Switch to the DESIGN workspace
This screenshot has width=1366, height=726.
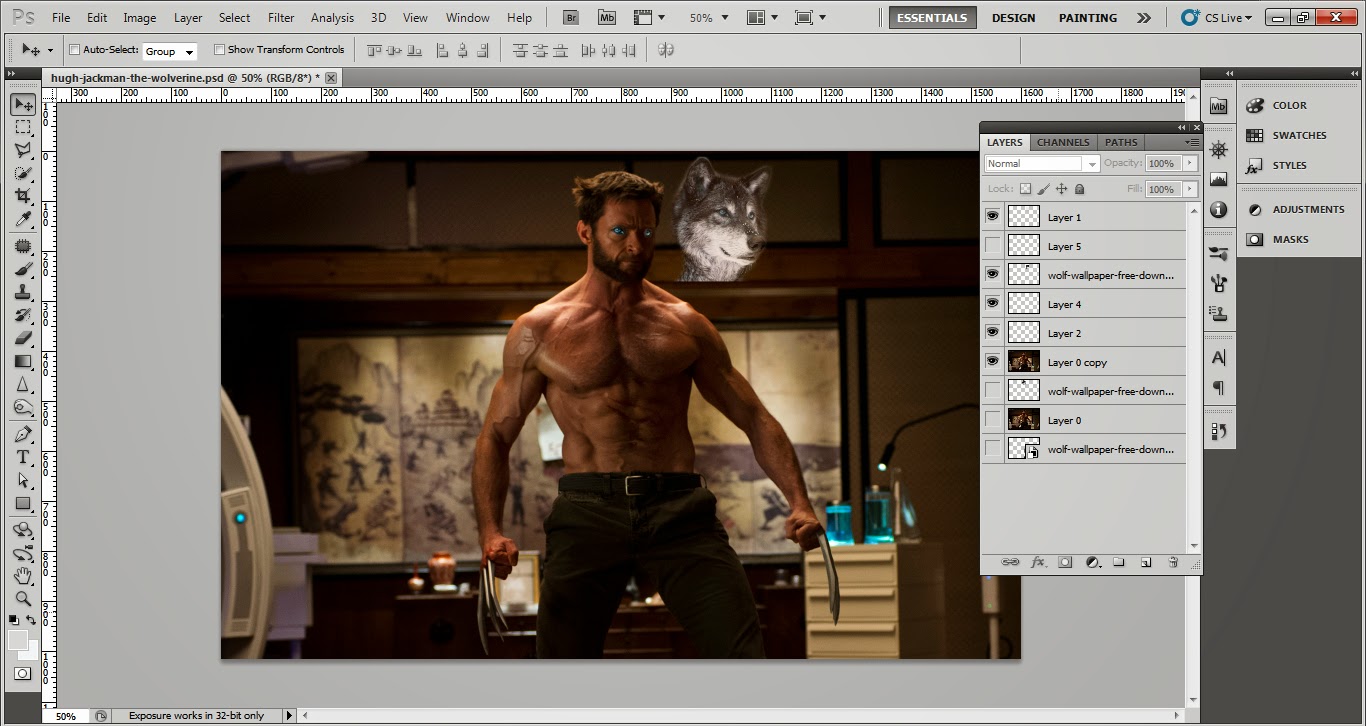click(1013, 17)
